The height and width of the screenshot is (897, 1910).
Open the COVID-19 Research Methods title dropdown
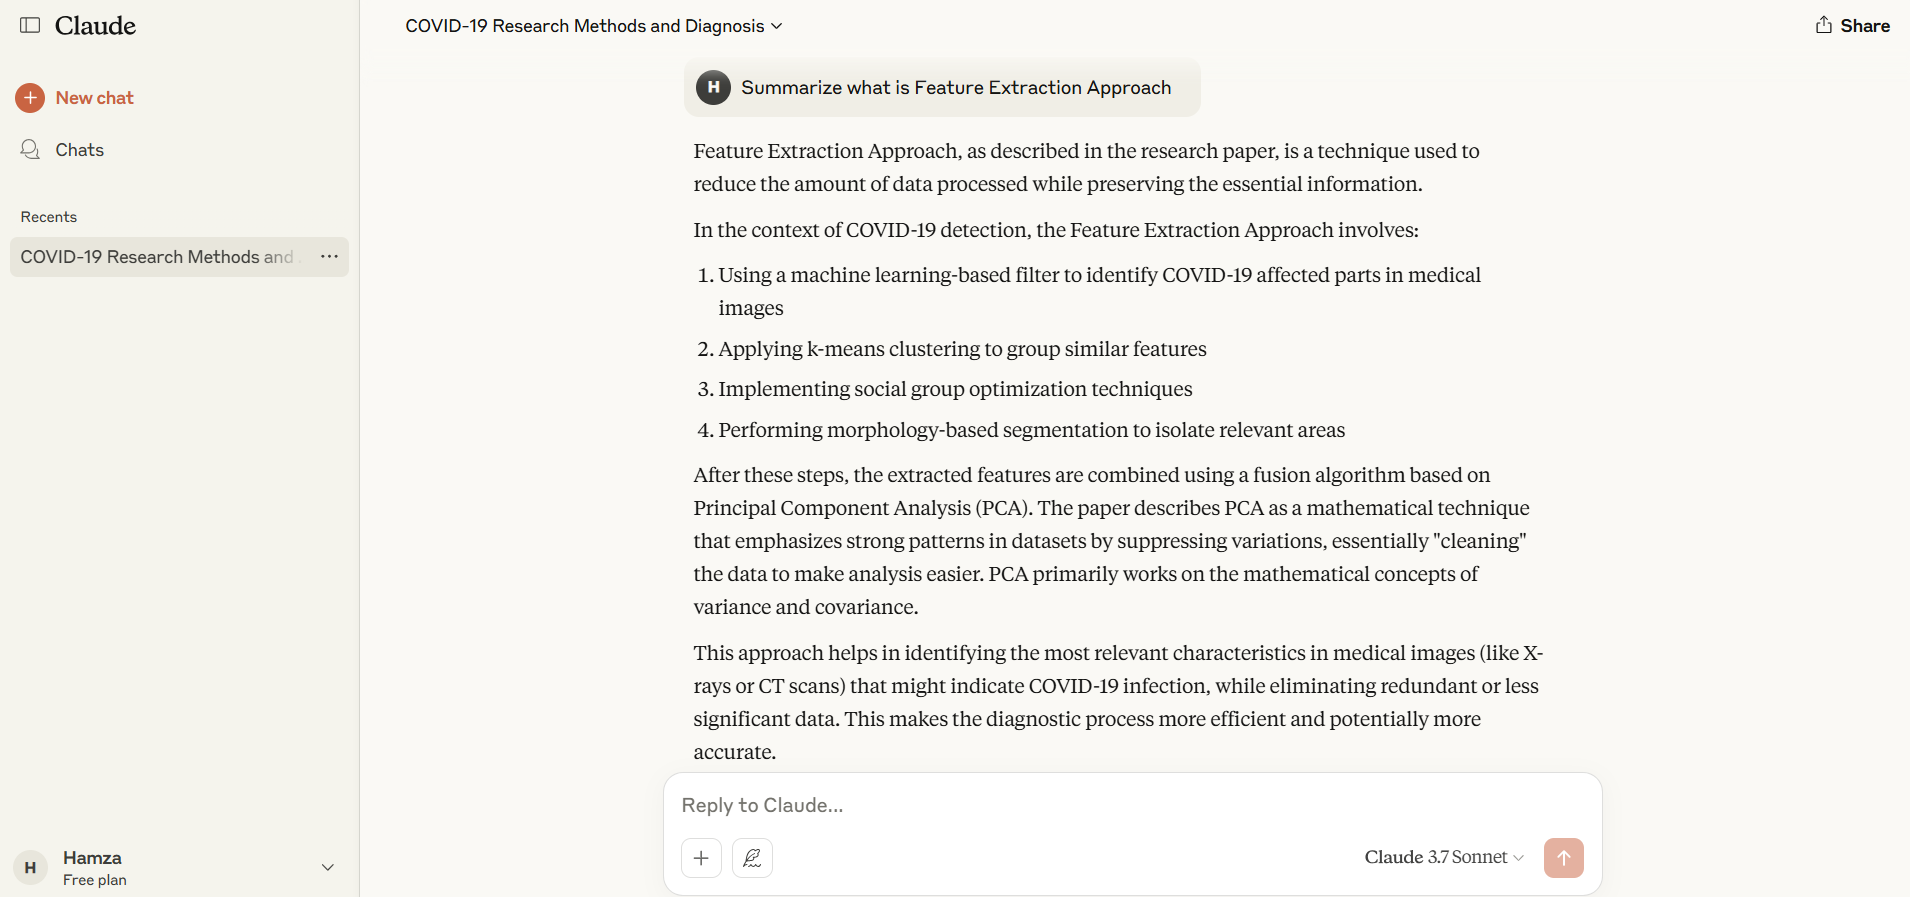(777, 26)
